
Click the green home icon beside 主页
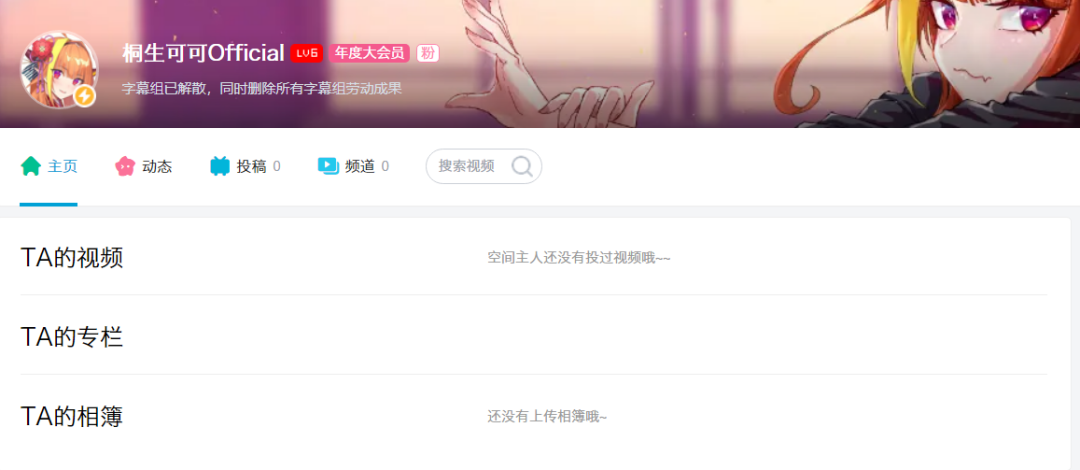(31, 166)
